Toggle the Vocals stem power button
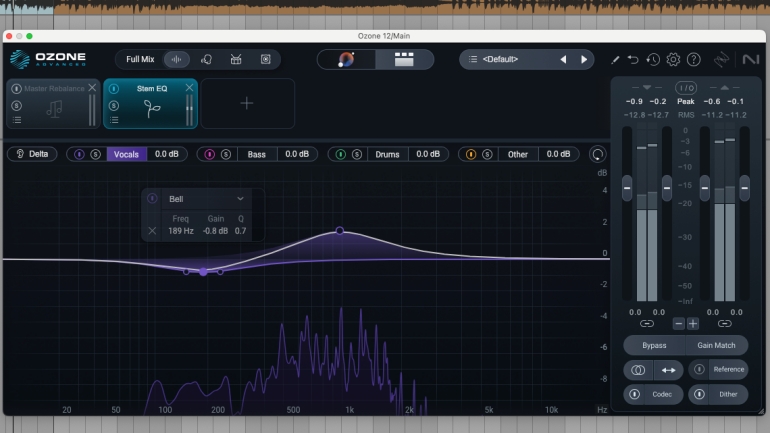The height and width of the screenshot is (433, 770). click(79, 154)
